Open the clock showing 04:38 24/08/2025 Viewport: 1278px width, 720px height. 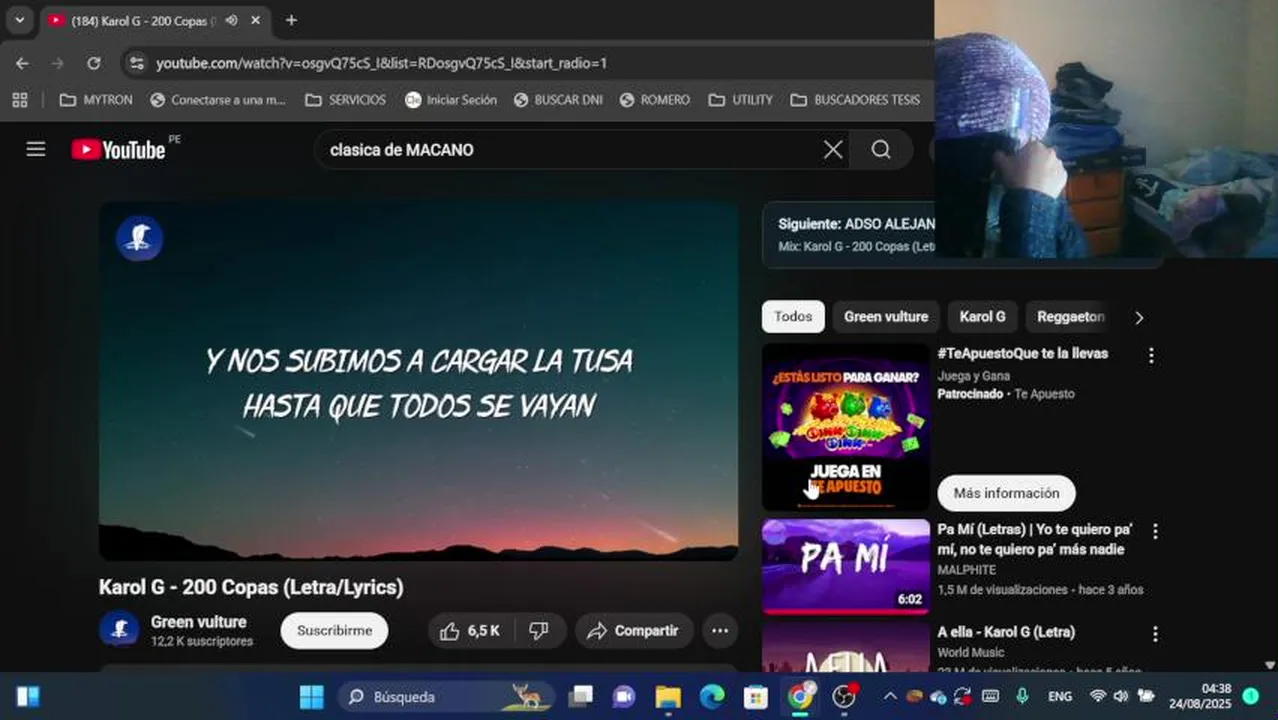coord(1201,696)
